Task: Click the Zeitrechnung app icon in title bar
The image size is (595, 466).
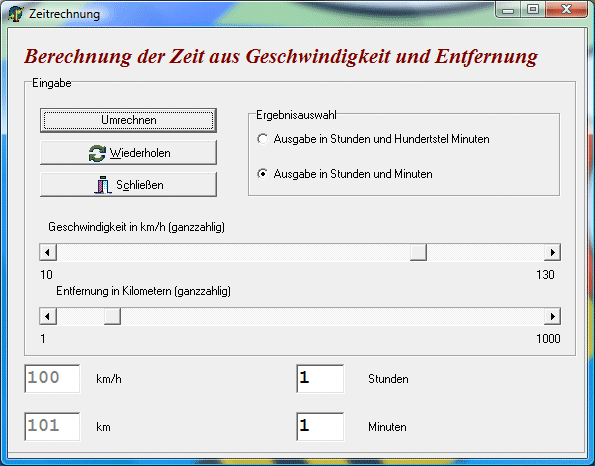Action: [15, 14]
